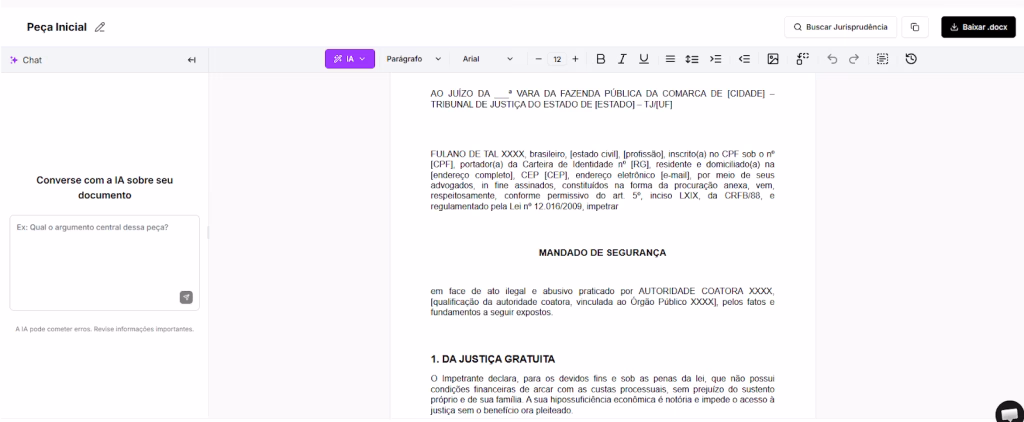Click the Peça Inicial document title
Image resolution: width=1024 pixels, height=422 pixels.
click(57, 27)
